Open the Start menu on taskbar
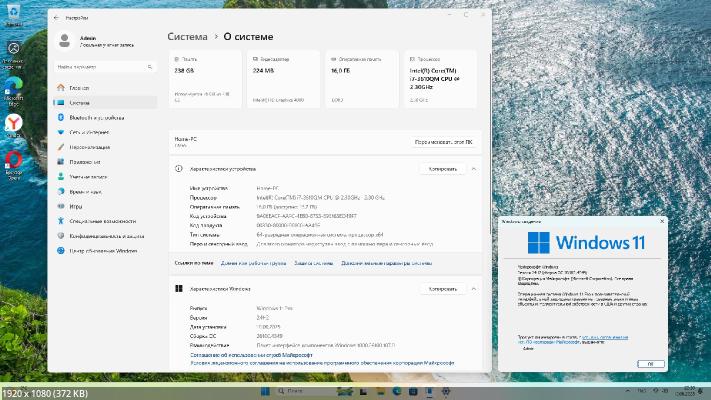The width and height of the screenshot is (711, 400). tap(265, 391)
